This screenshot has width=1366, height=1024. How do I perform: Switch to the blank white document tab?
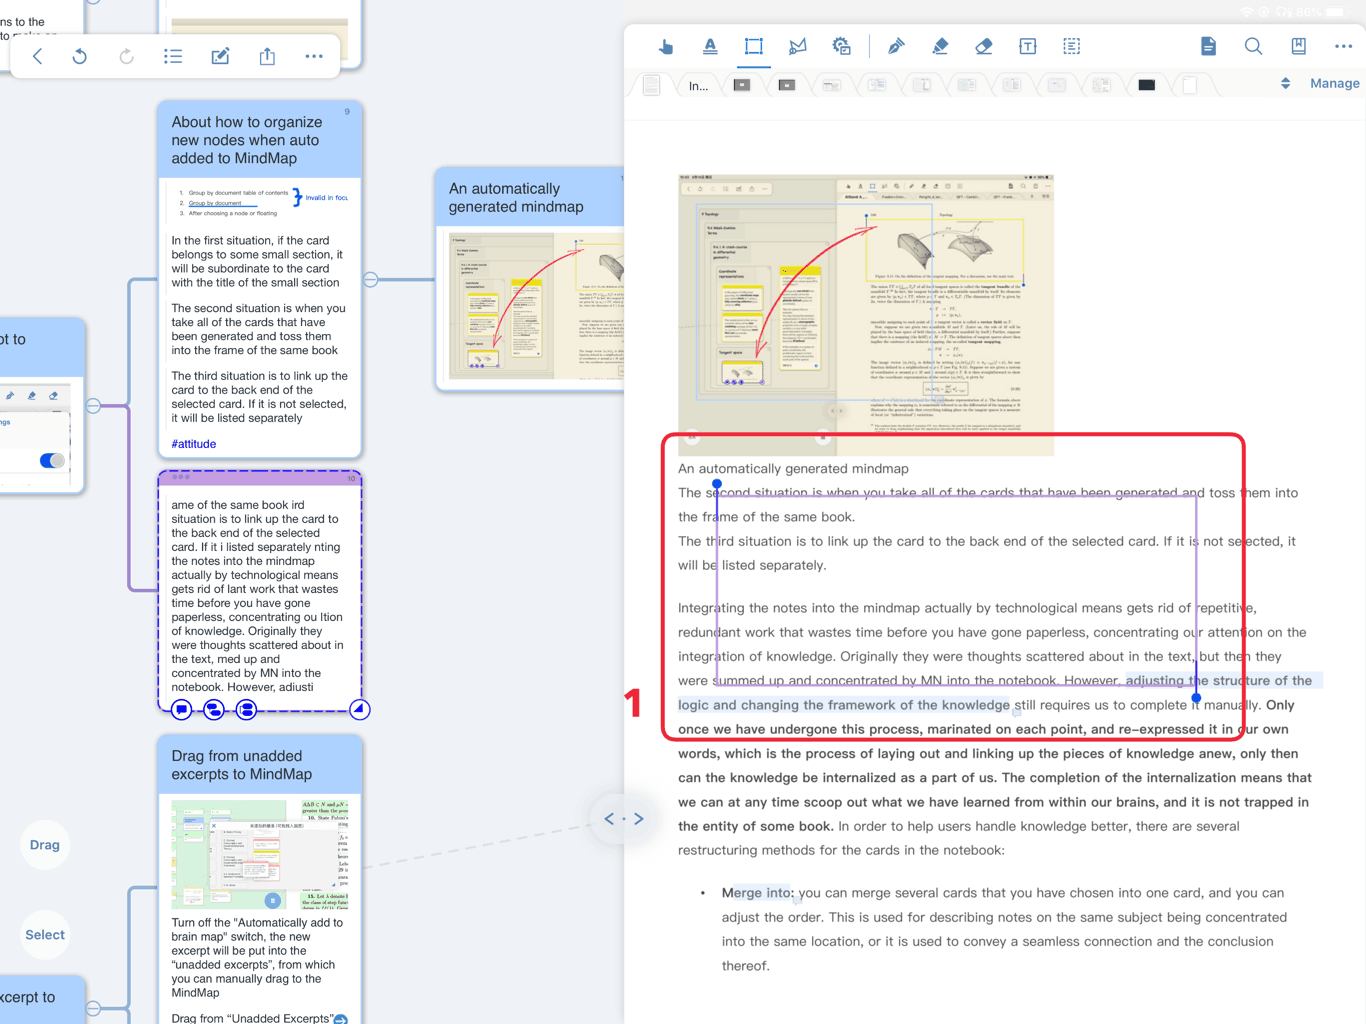(x=1190, y=85)
